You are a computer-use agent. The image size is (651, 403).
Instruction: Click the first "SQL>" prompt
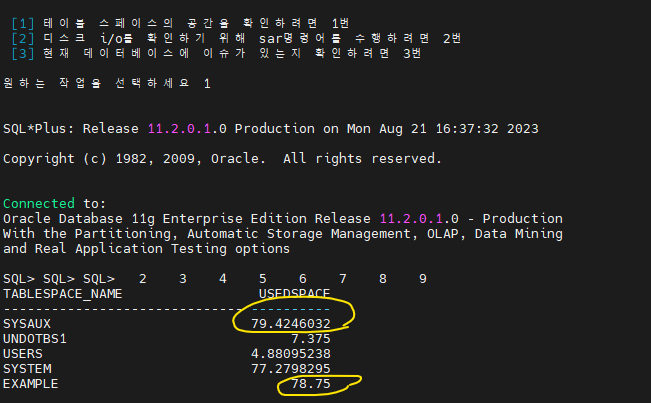pyautogui.click(x=19, y=278)
